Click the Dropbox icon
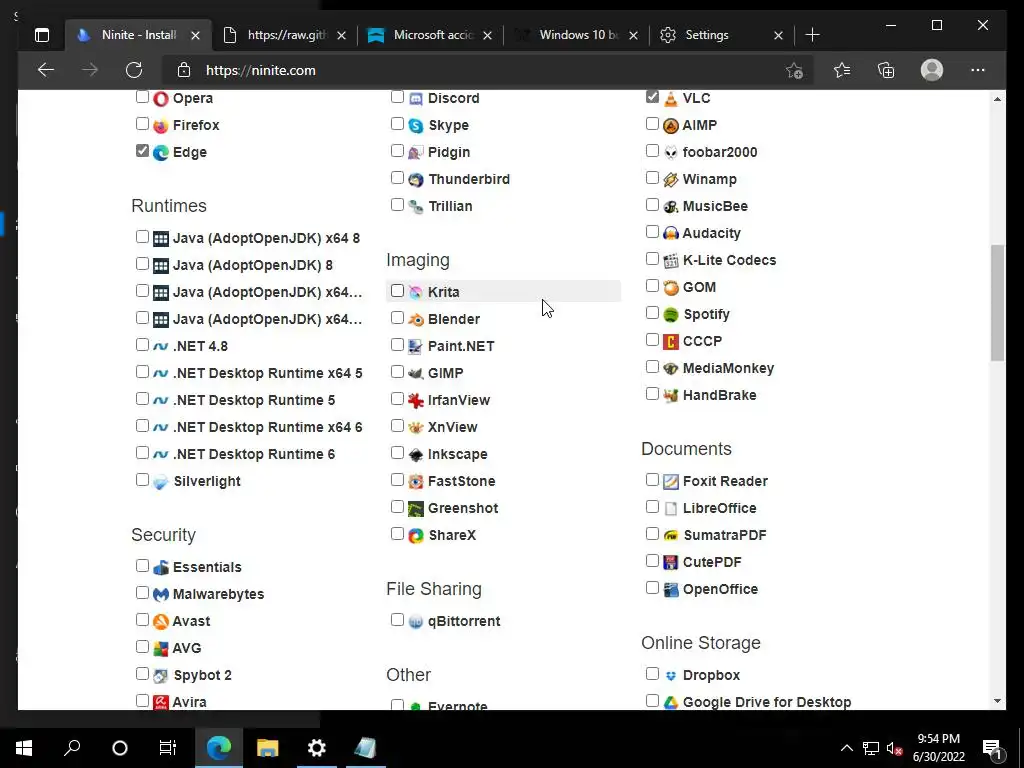This screenshot has width=1024, height=768. 671,675
